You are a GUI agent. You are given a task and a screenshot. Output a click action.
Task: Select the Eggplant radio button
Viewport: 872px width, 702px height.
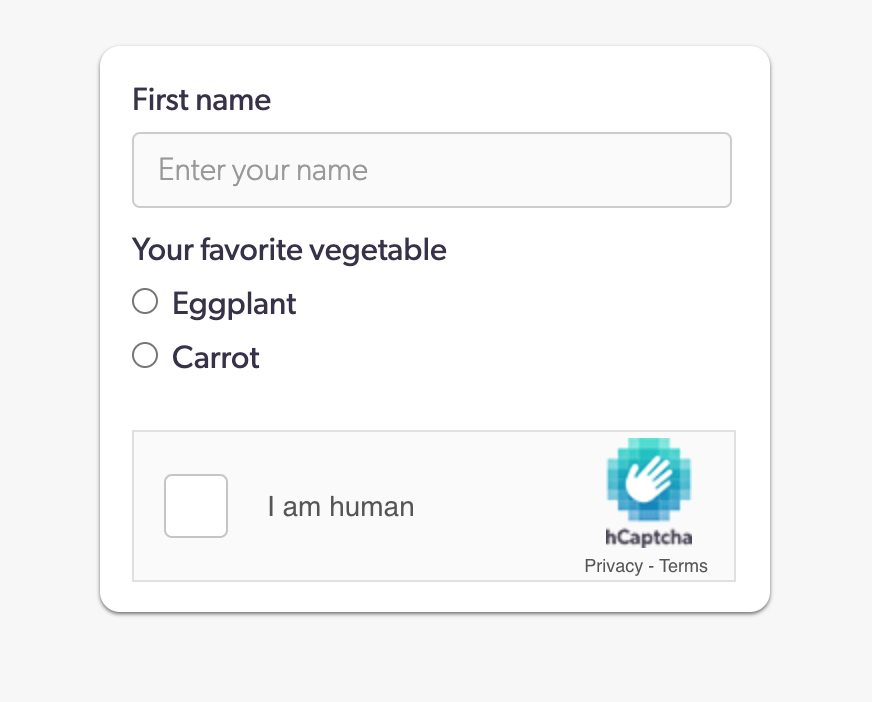tap(145, 301)
